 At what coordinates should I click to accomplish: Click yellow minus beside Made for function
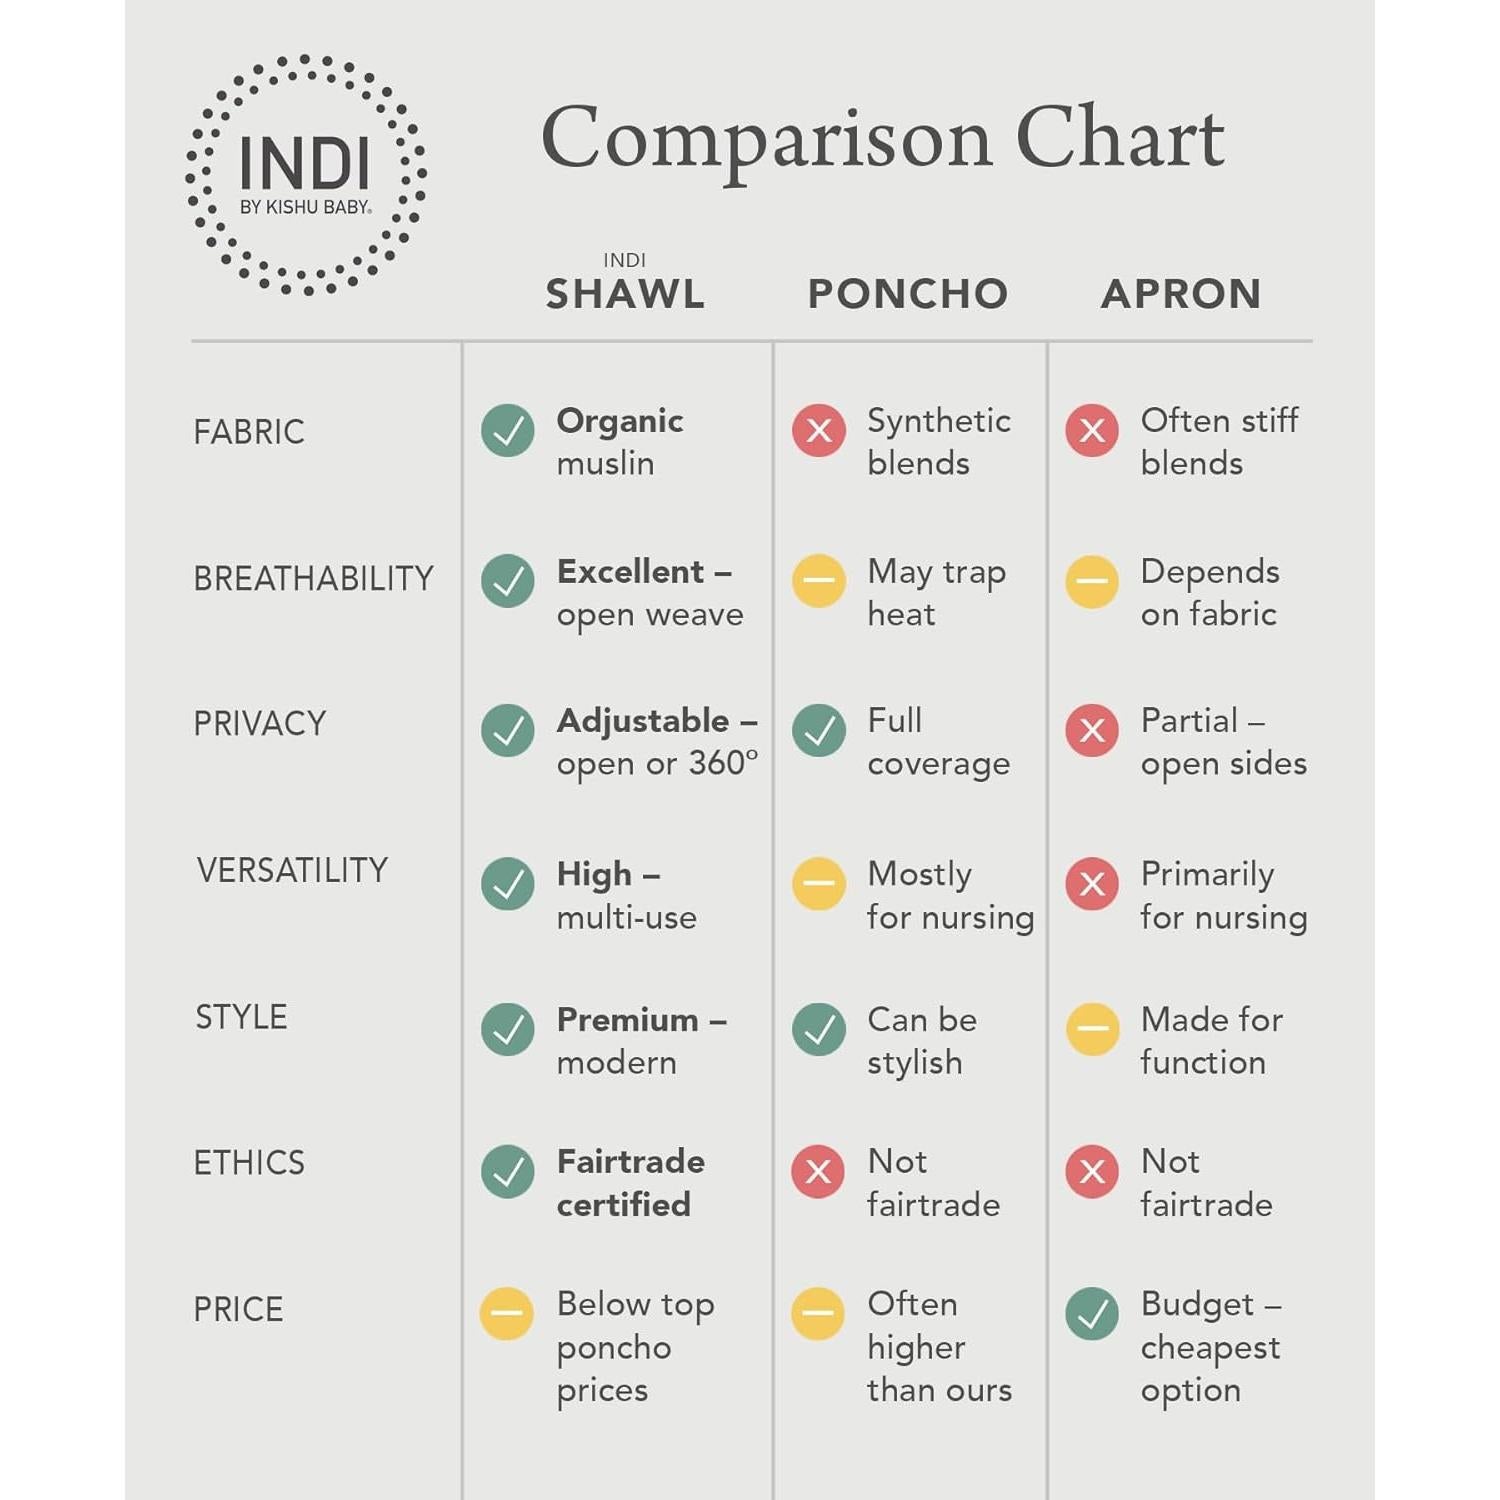click(1092, 1029)
